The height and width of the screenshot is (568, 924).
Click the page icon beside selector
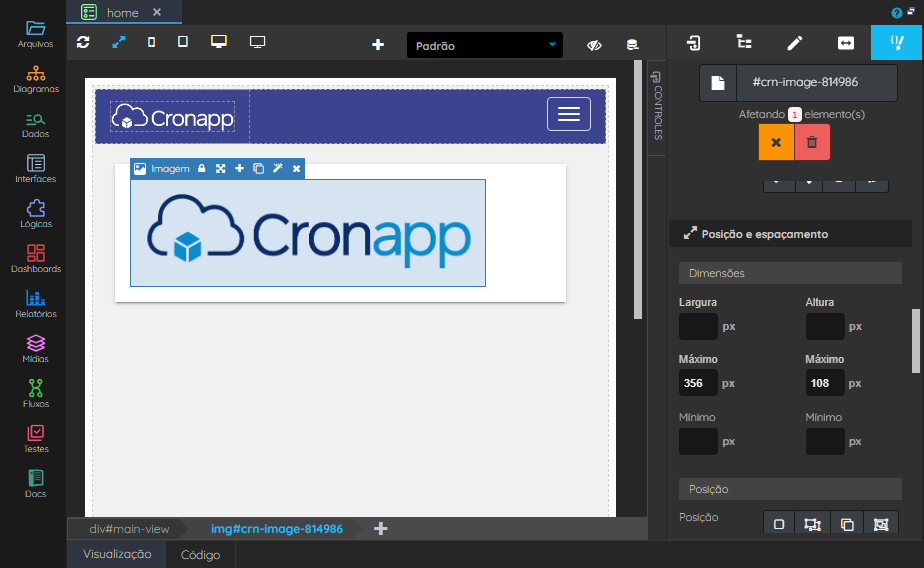(x=718, y=83)
